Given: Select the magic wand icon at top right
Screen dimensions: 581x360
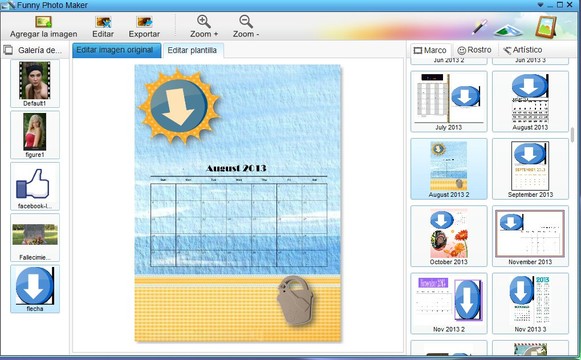Looking at the screenshot, I should (x=479, y=27).
